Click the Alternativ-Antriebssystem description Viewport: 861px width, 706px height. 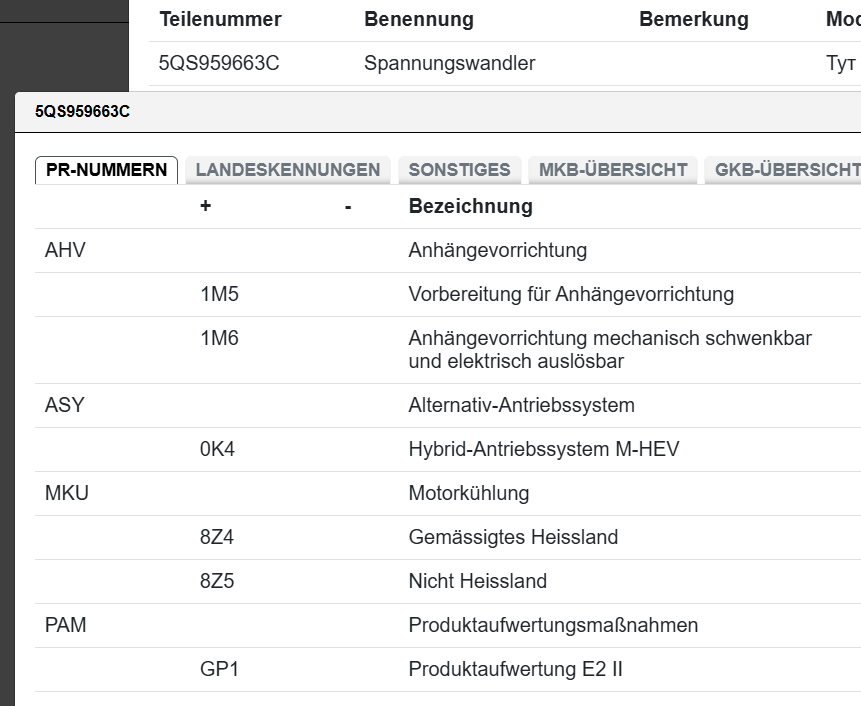pyautogui.click(x=522, y=405)
